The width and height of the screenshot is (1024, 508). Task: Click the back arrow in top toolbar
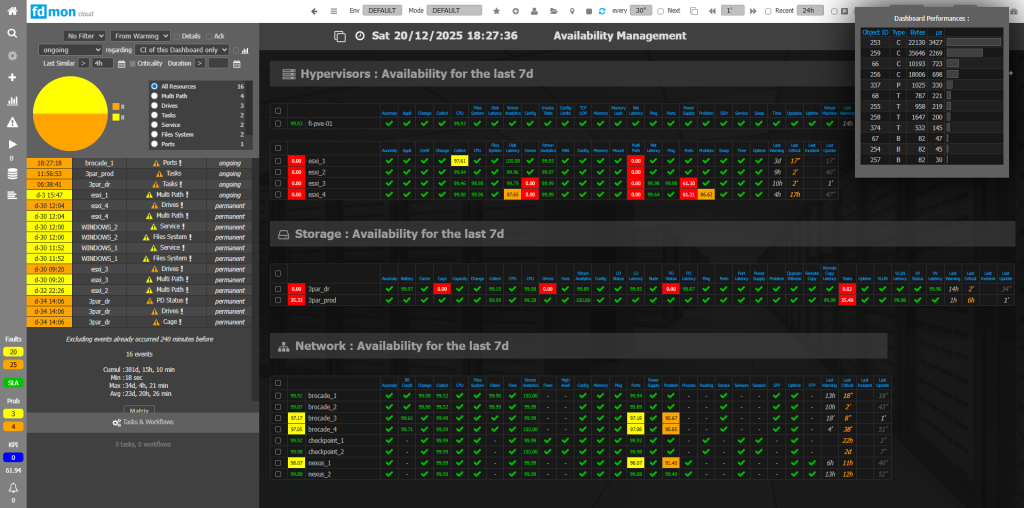[x=316, y=10]
